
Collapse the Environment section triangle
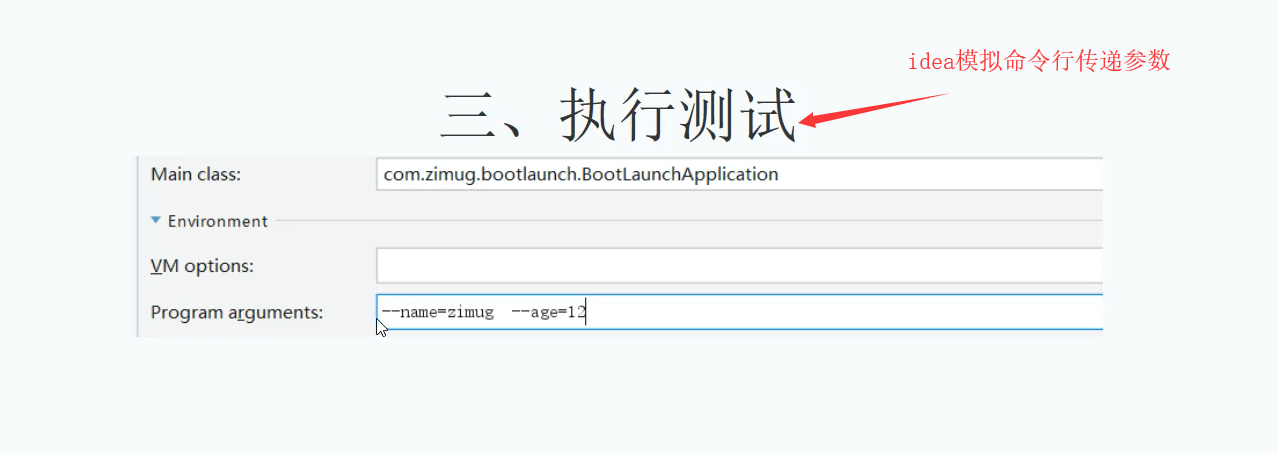(156, 221)
